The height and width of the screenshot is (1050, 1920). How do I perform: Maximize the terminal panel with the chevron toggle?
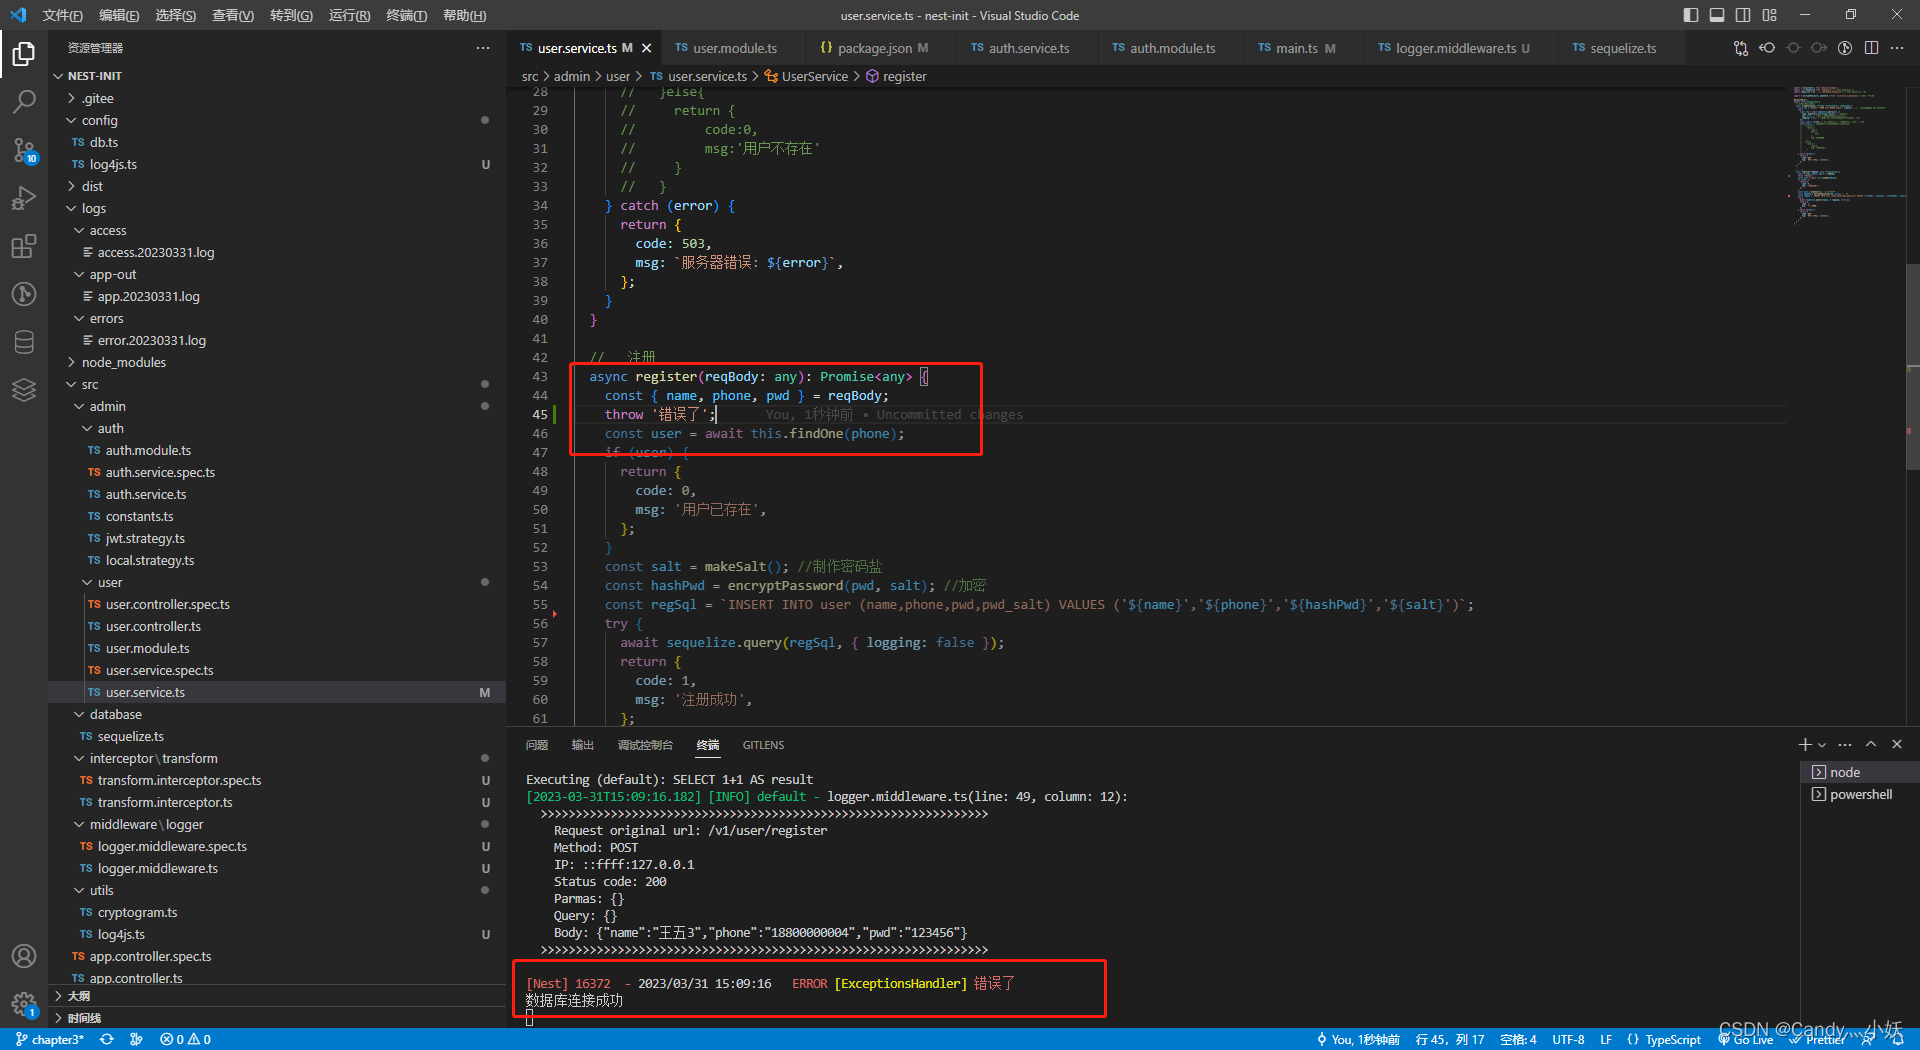[x=1871, y=744]
